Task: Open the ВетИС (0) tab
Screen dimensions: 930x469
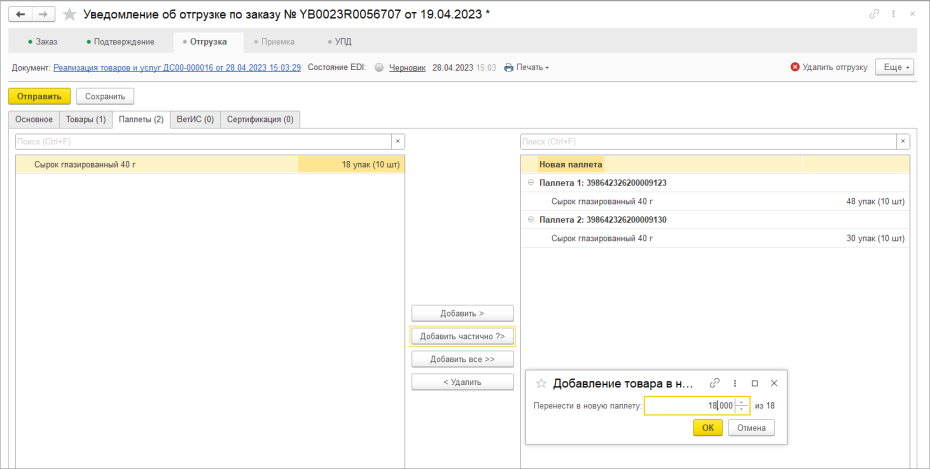Action: point(195,119)
